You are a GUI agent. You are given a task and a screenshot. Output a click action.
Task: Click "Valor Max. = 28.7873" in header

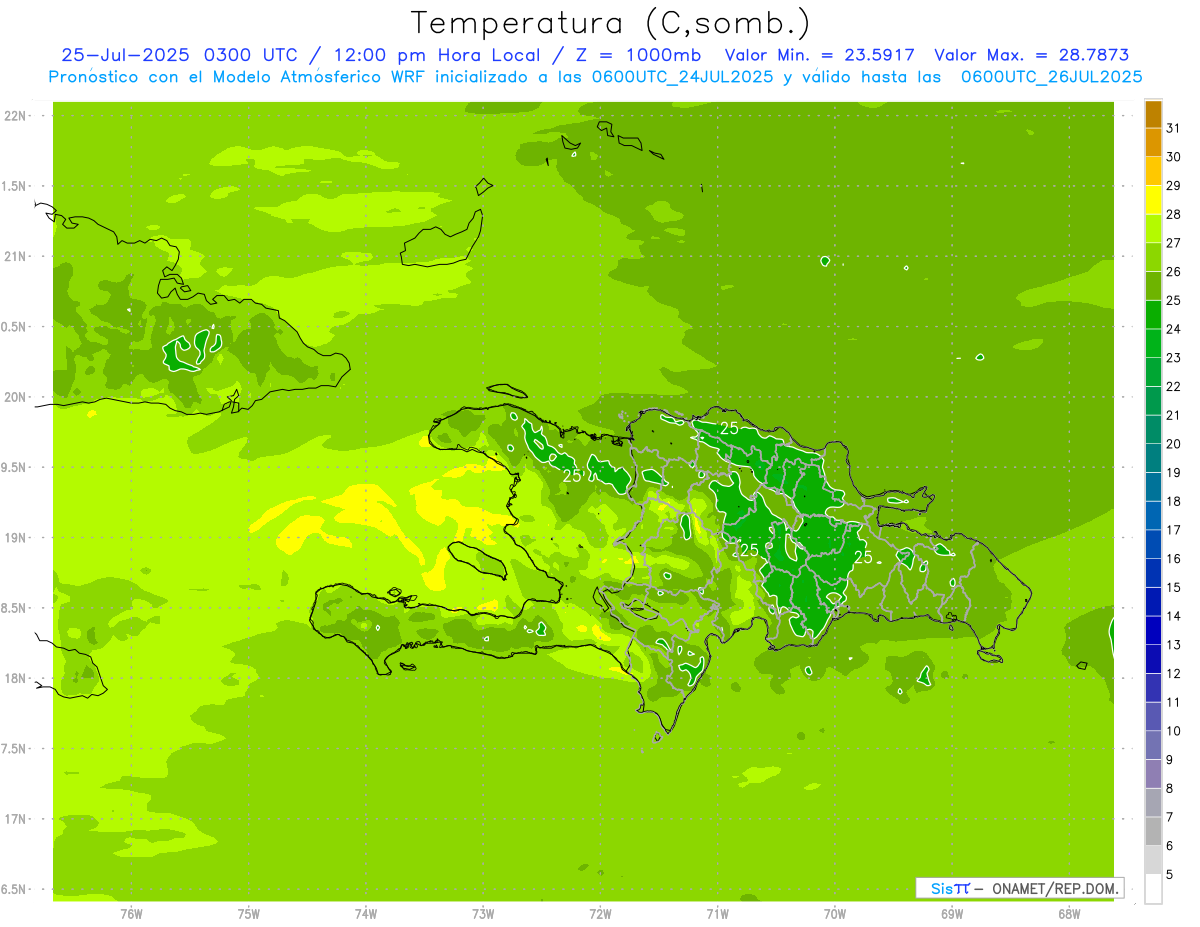pyautogui.click(x=1032, y=55)
